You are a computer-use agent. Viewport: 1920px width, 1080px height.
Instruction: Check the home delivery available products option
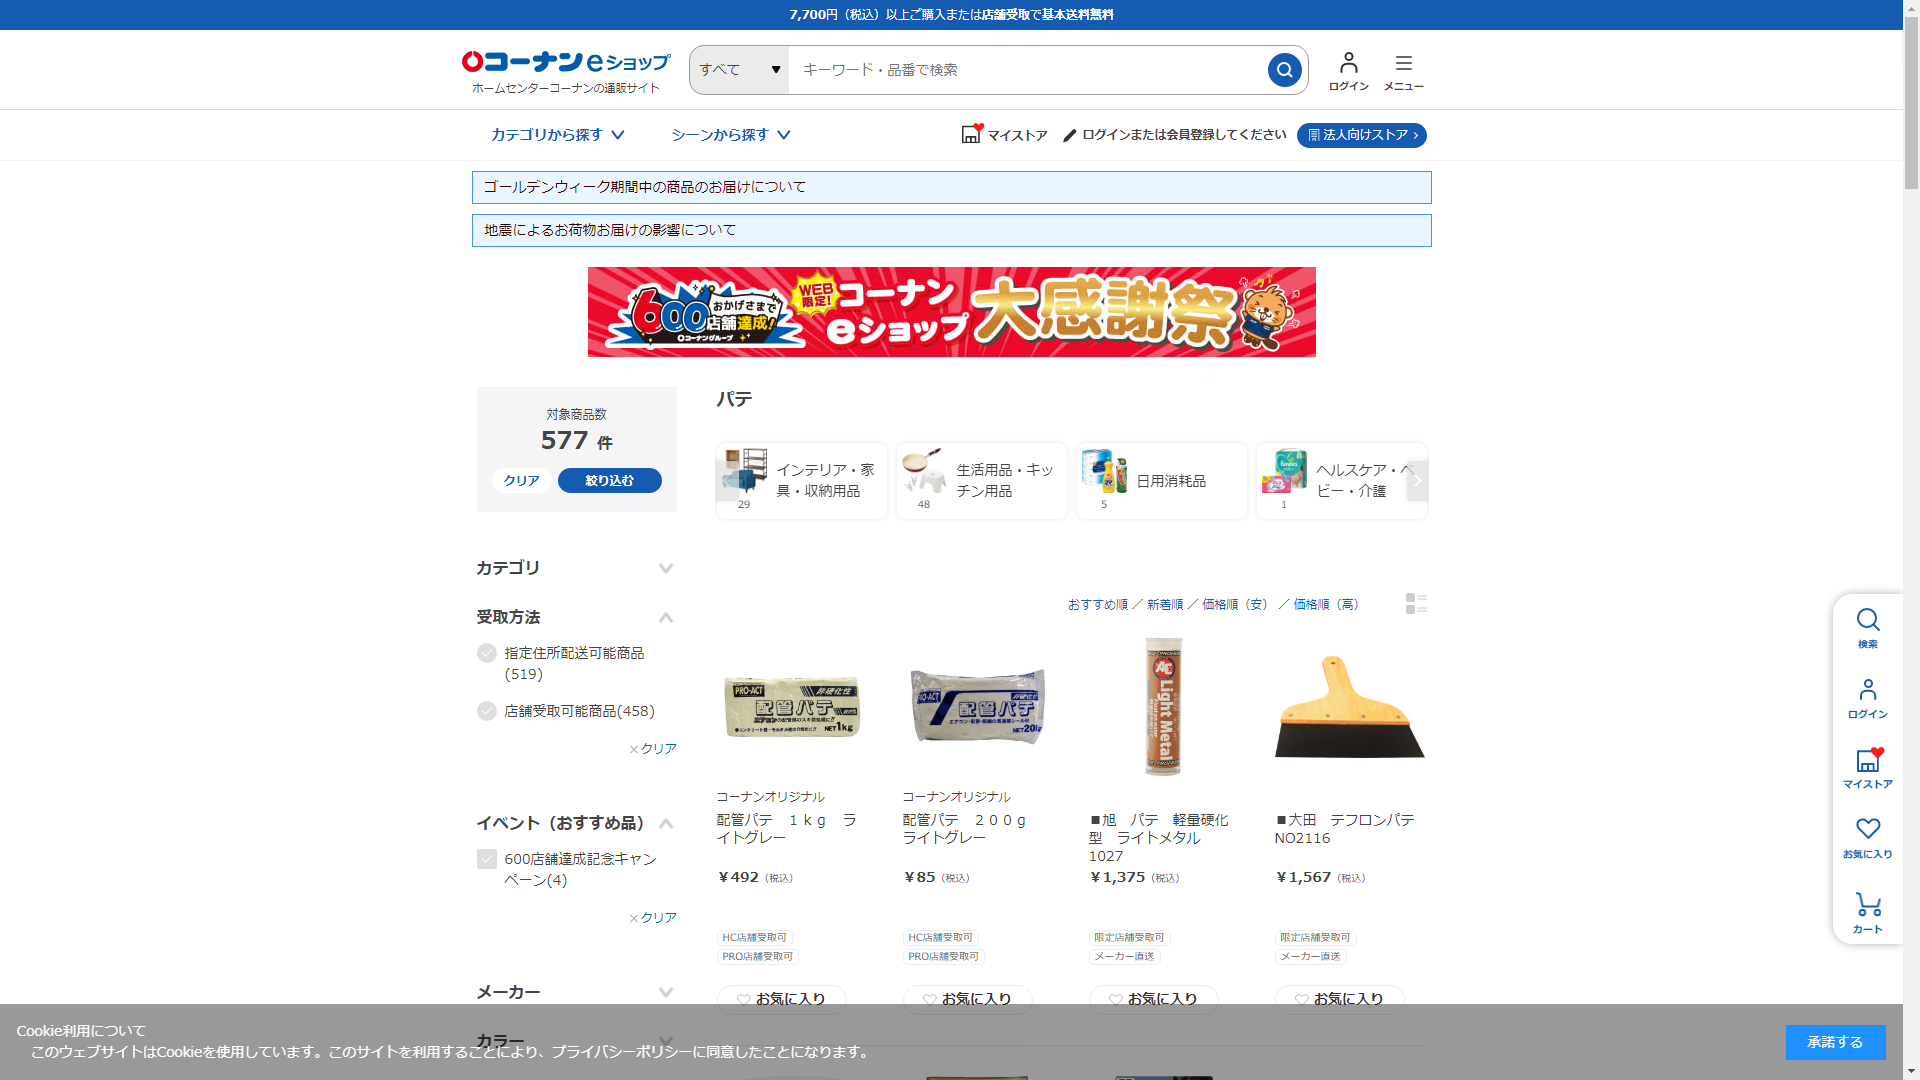487,653
